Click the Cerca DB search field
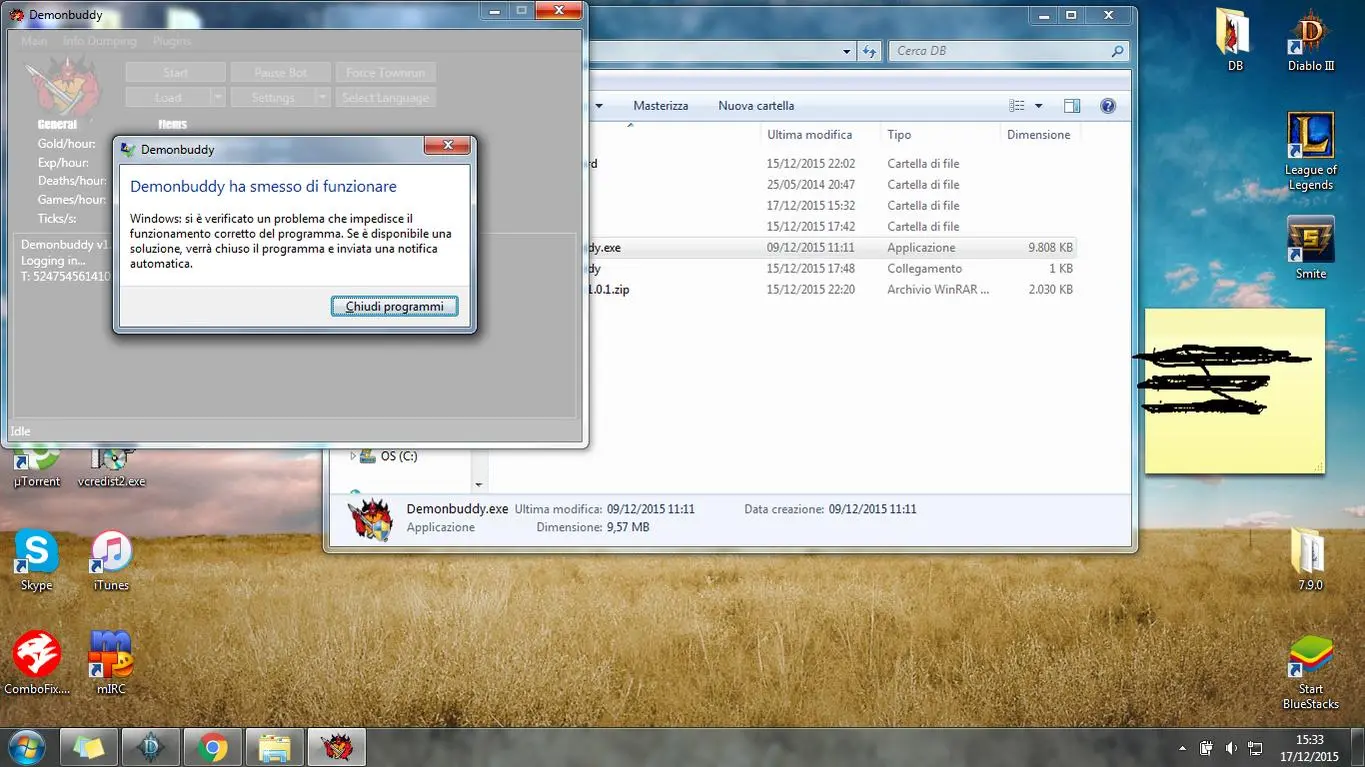Viewport: 1365px width, 767px height. tap(1000, 51)
